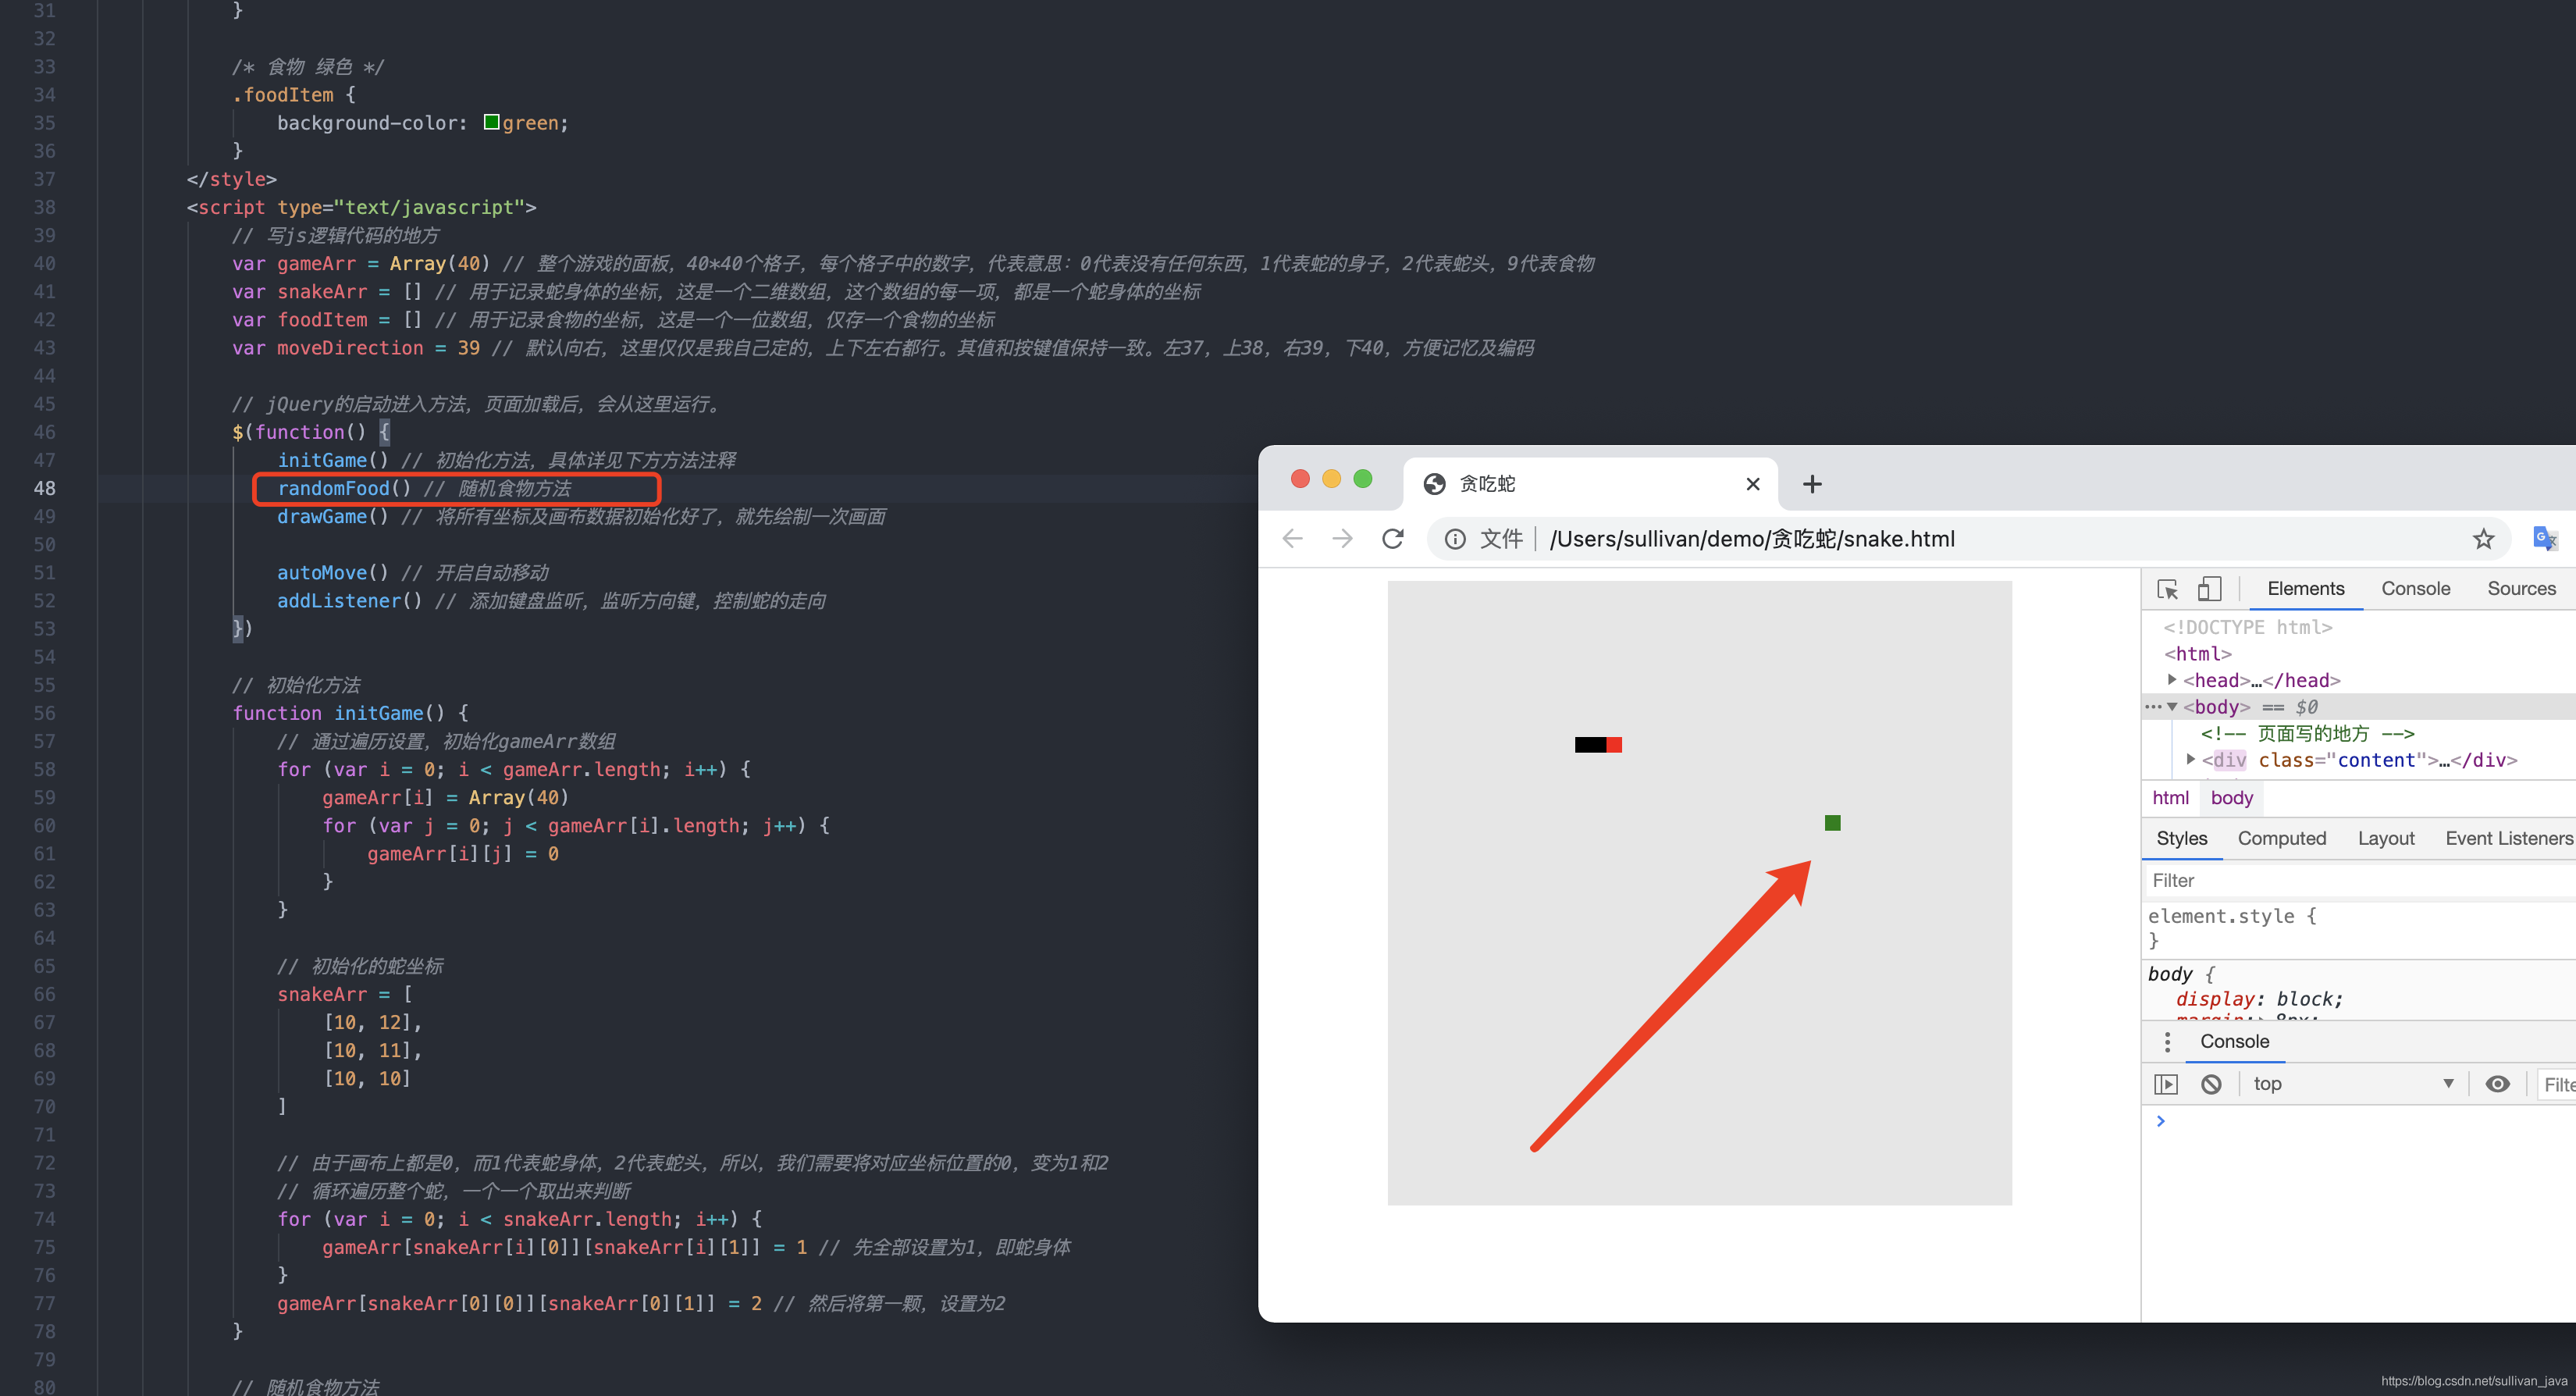Expand the div class content node
This screenshot has height=1396, width=2576.
(2190, 760)
